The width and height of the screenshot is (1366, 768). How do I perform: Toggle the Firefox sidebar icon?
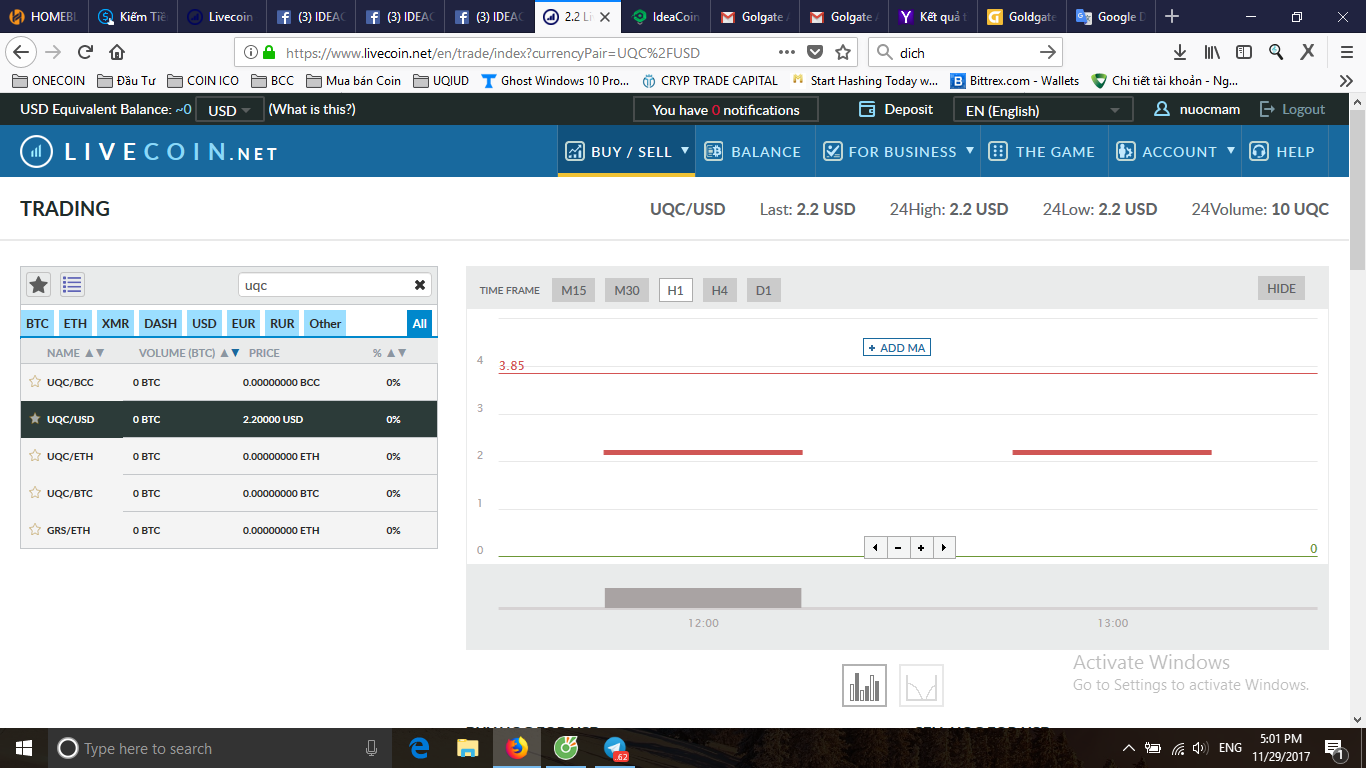pyautogui.click(x=1244, y=52)
